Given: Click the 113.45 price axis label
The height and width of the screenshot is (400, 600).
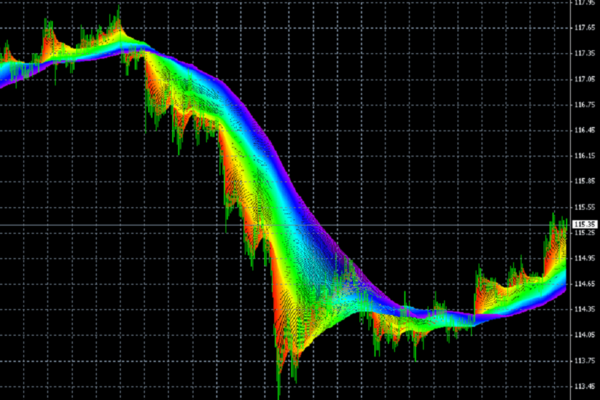Looking at the screenshot, I should (x=585, y=386).
